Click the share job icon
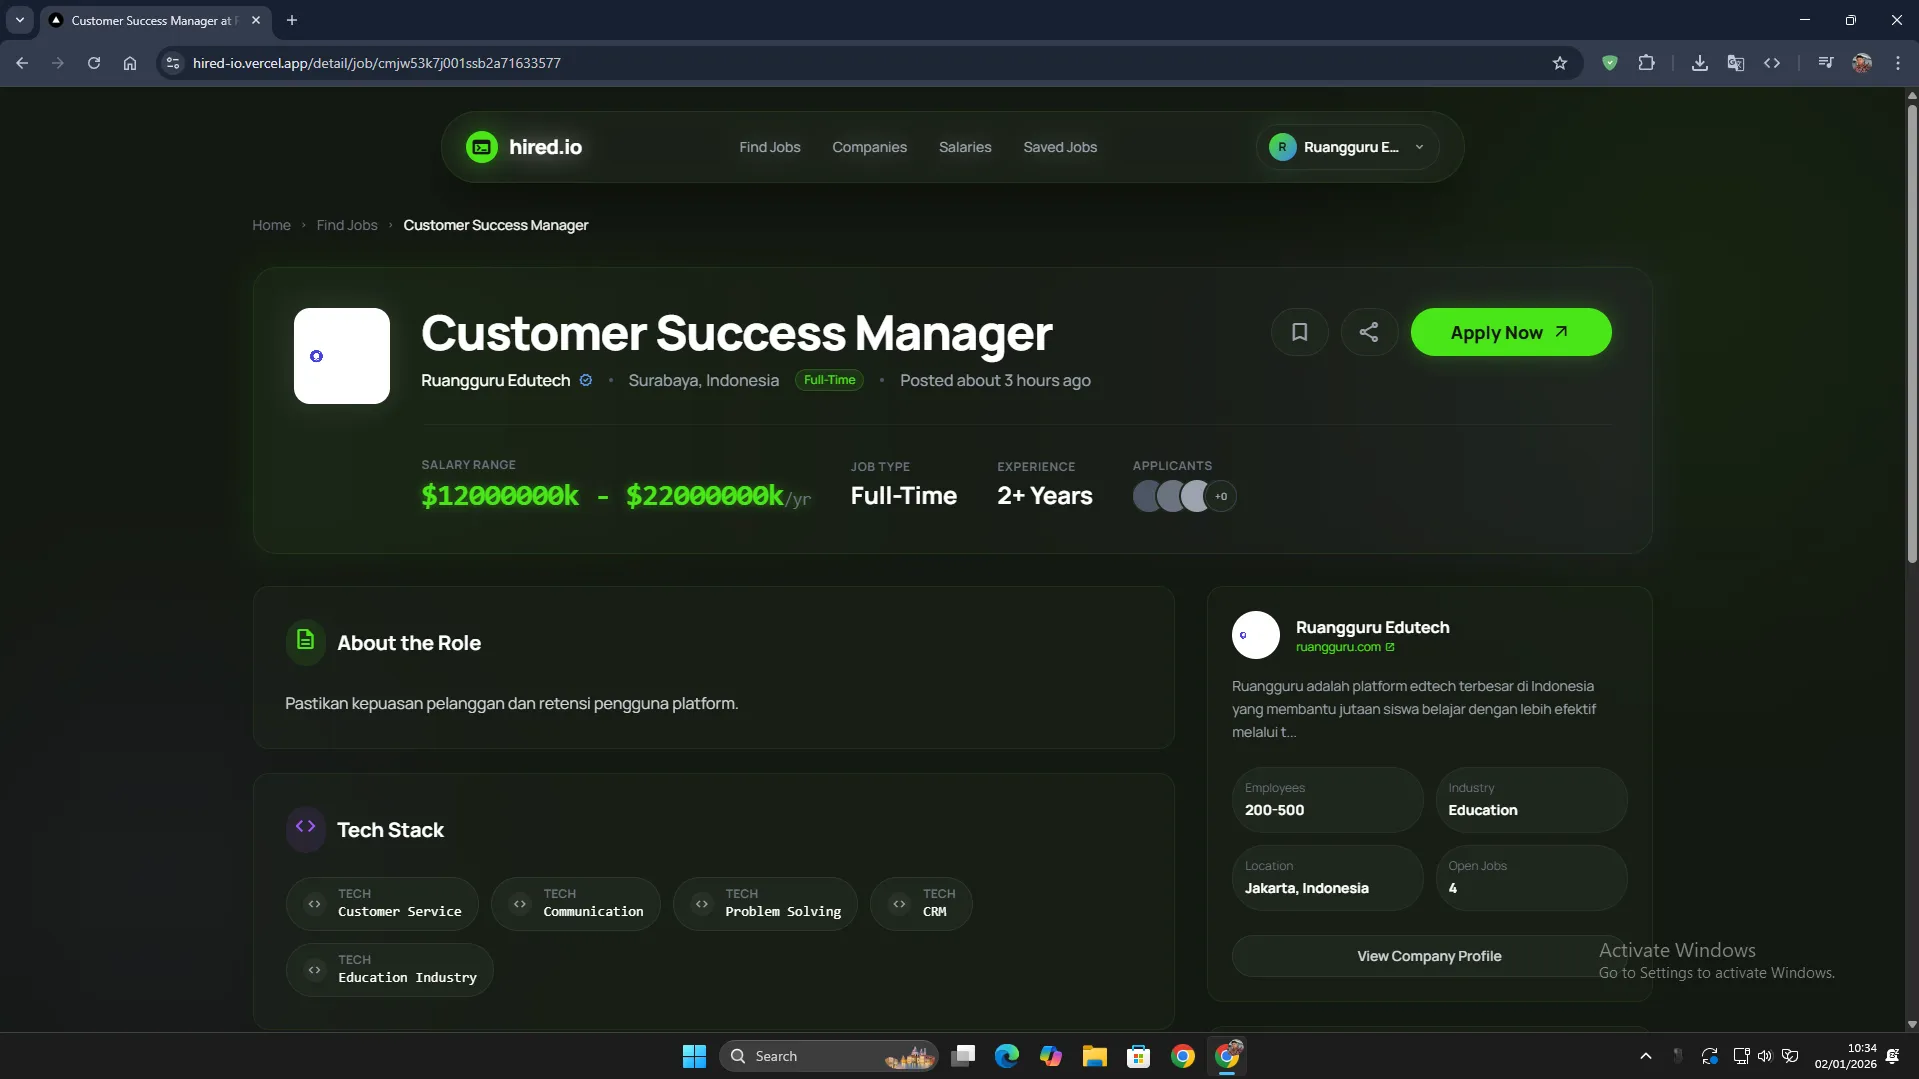The width and height of the screenshot is (1919, 1079). pyautogui.click(x=1368, y=332)
